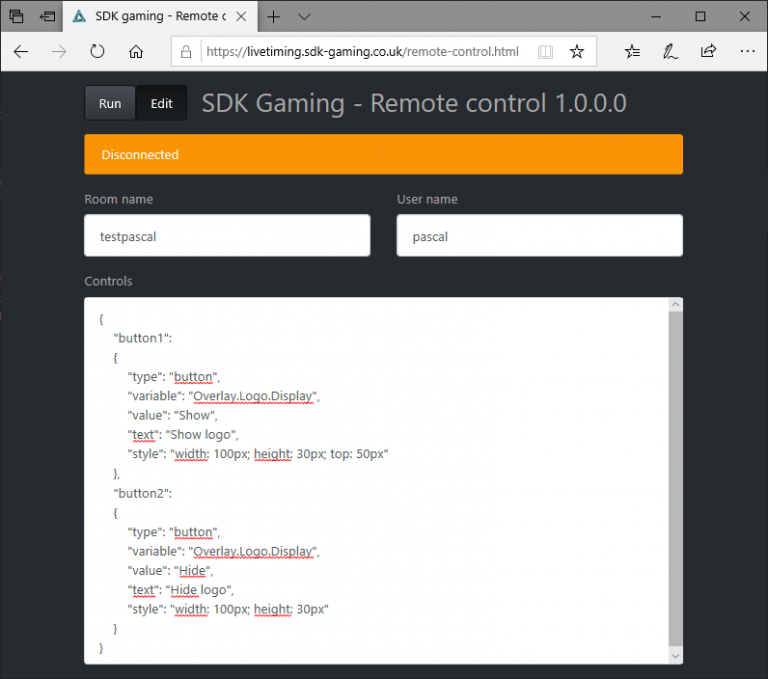Minimize the browser window
The height and width of the screenshot is (679, 768).
tap(656, 17)
